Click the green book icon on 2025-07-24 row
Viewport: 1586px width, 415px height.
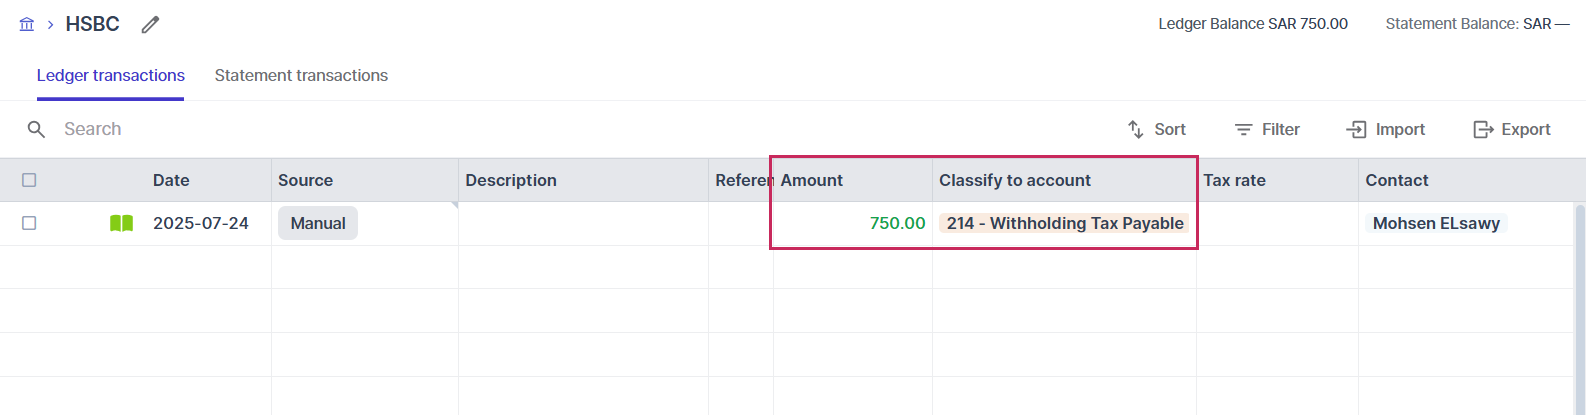121,223
